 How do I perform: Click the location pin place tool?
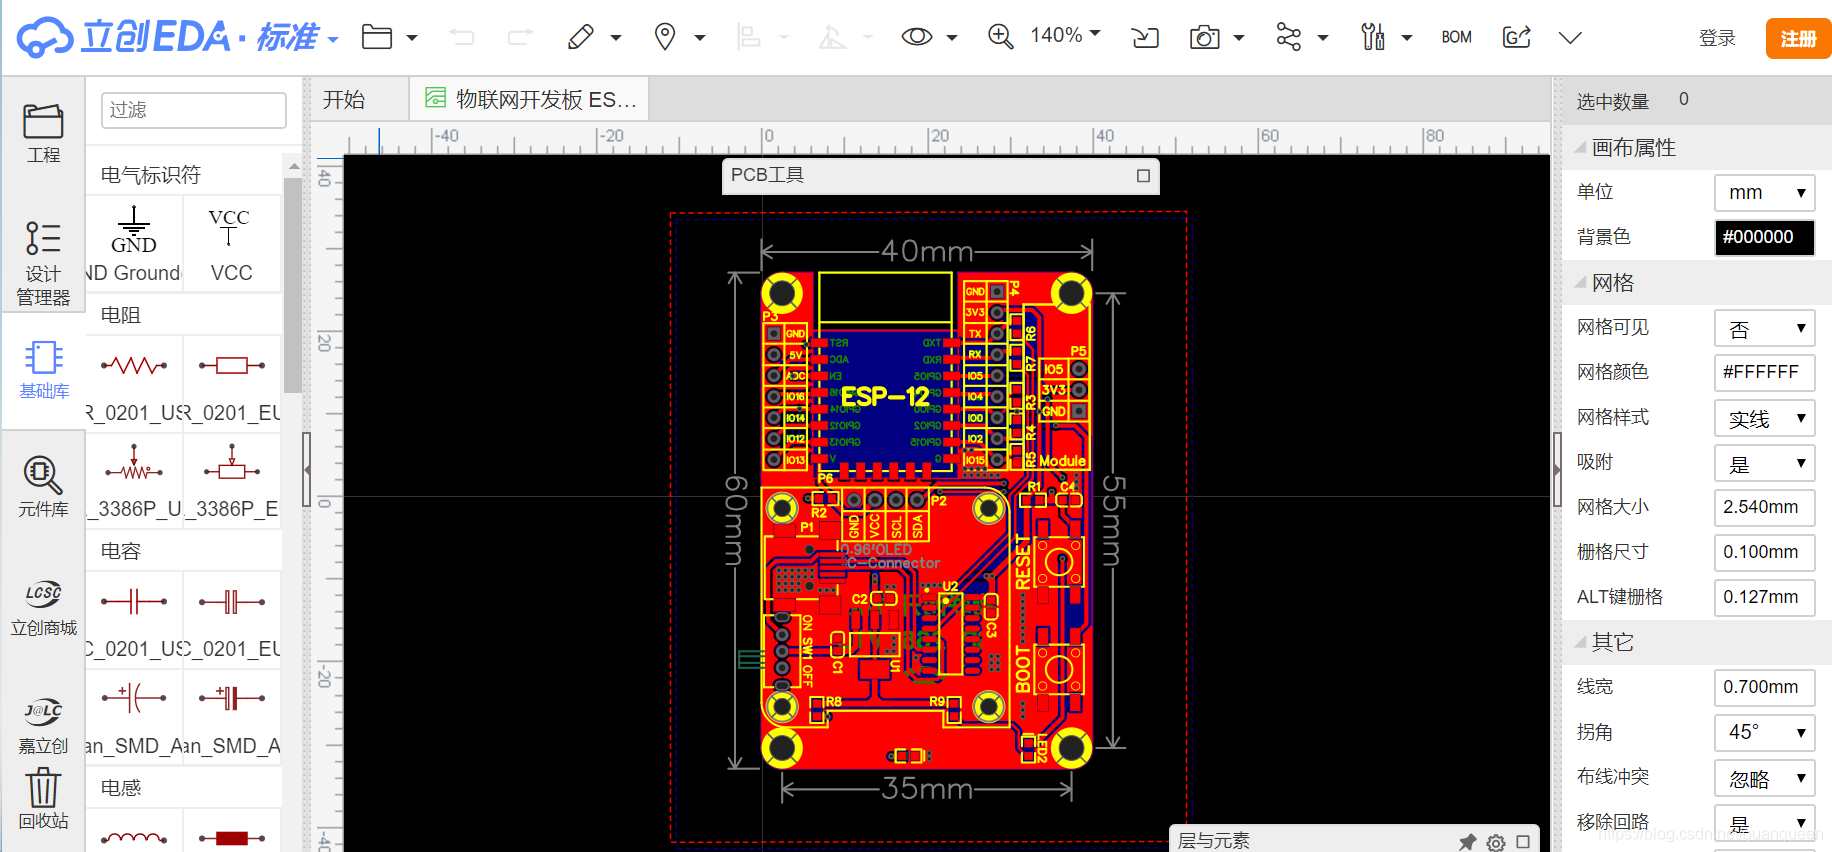coord(665,37)
